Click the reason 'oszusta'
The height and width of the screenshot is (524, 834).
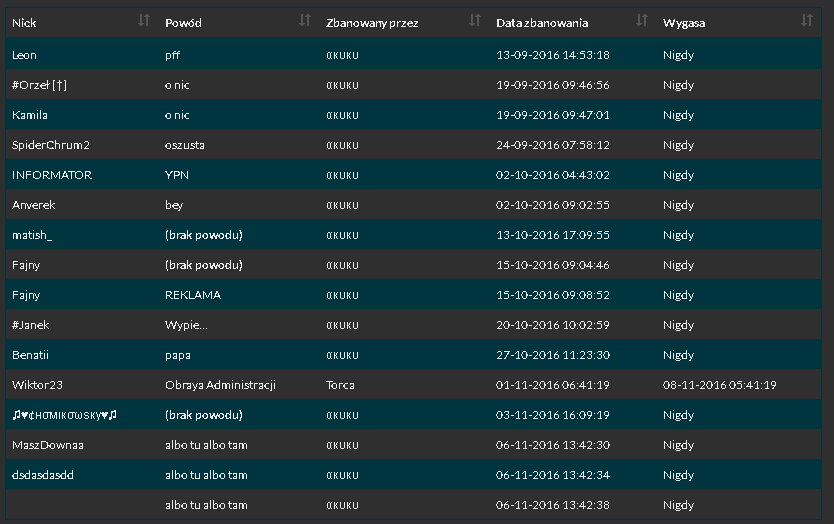pyautogui.click(x=185, y=145)
